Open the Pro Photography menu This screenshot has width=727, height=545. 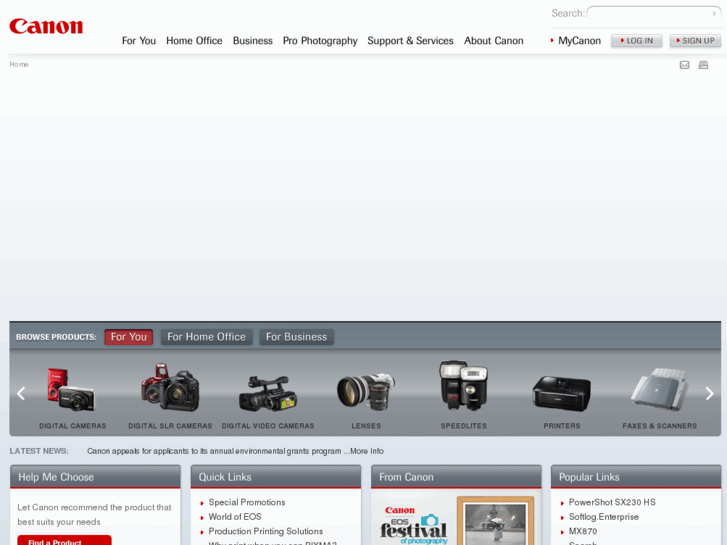320,41
